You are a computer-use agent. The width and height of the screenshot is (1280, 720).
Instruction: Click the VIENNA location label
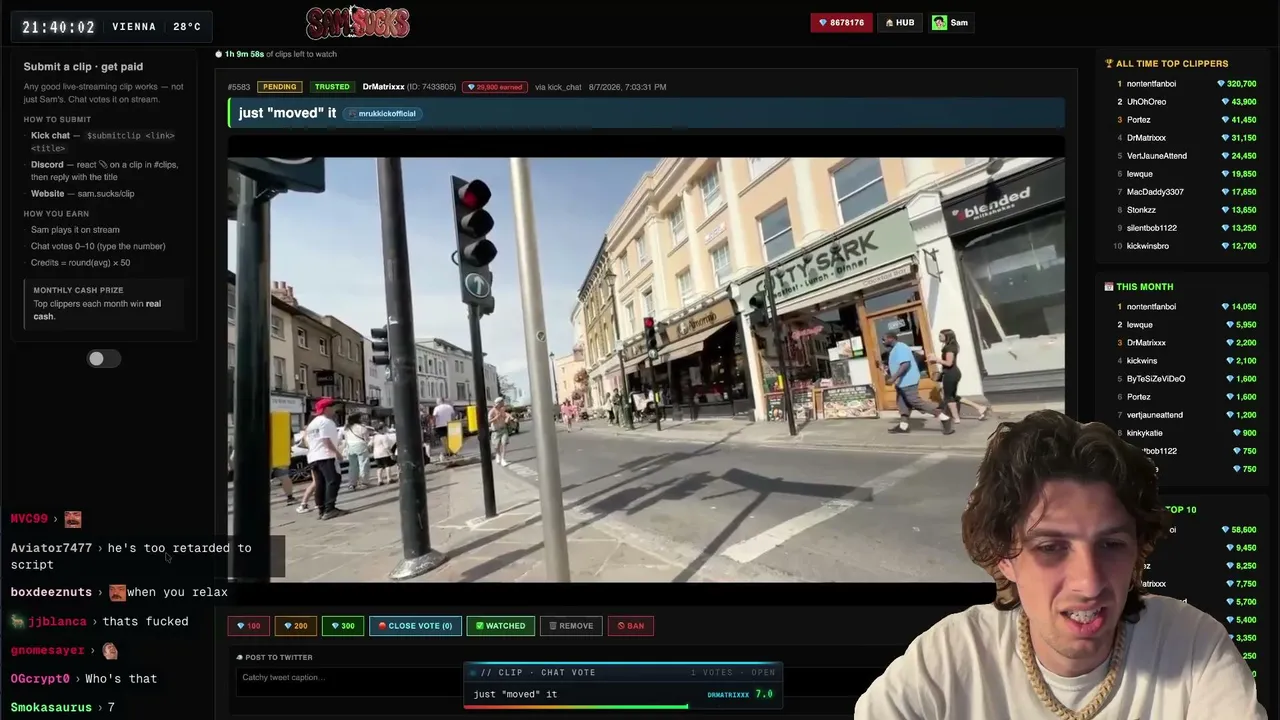[x=134, y=27]
